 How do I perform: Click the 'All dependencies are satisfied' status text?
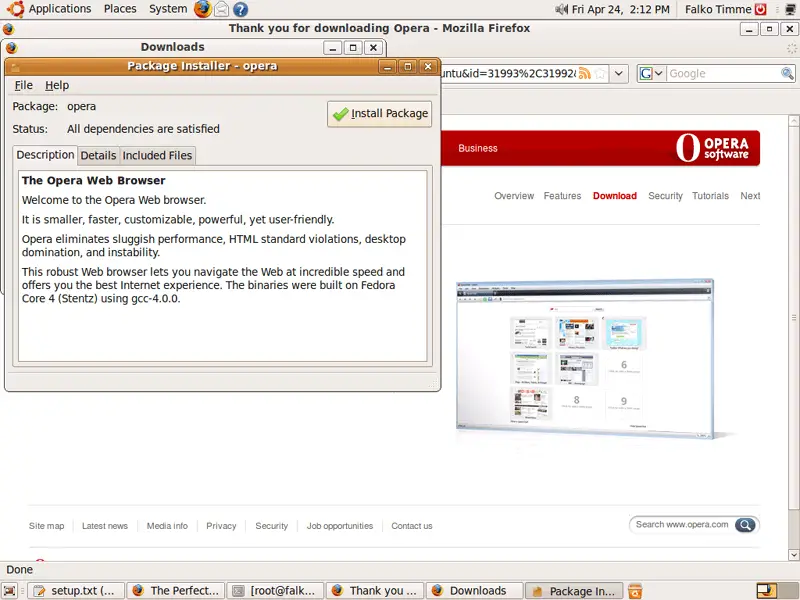[x=143, y=129]
